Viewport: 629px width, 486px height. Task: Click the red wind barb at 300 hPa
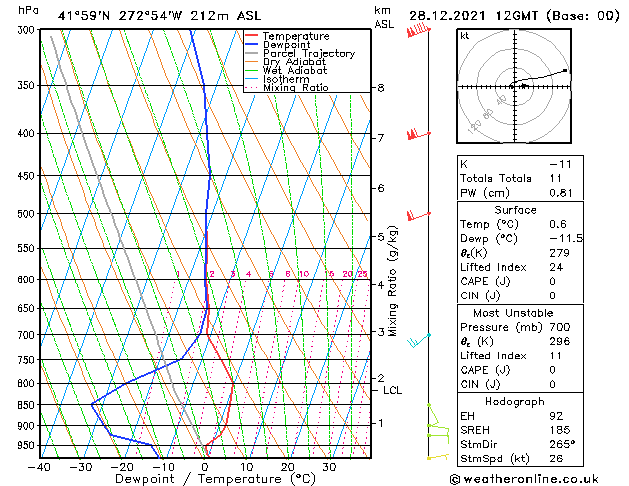point(418,30)
